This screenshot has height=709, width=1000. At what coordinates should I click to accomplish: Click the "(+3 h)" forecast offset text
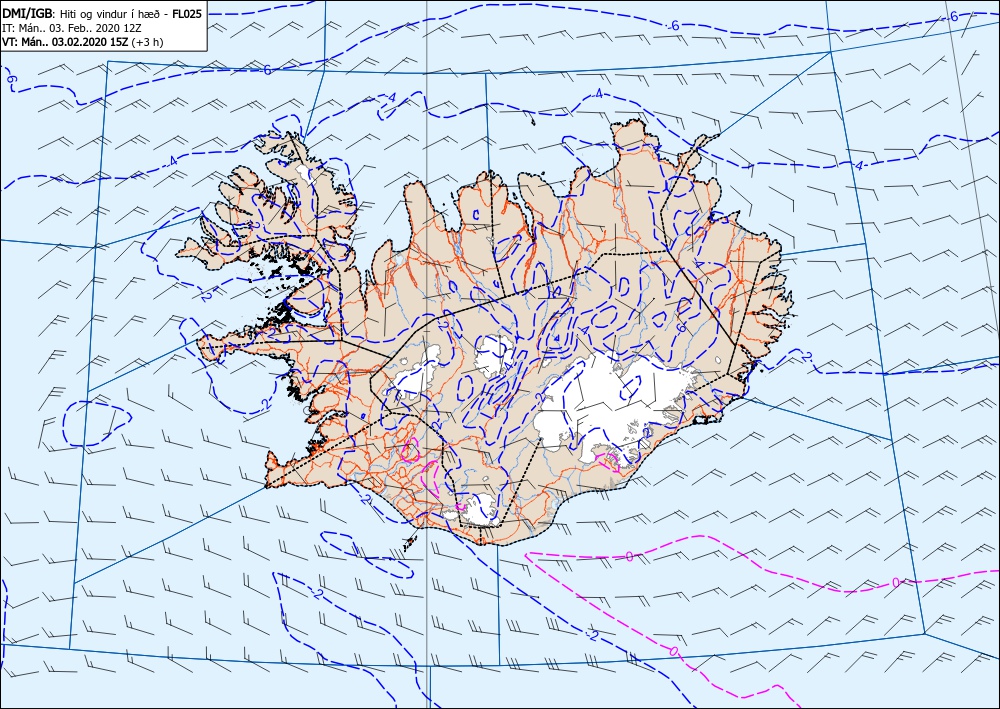coord(147,42)
